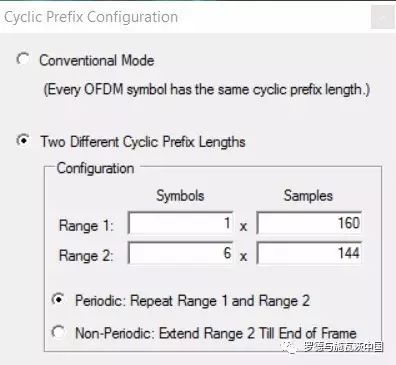Click the Samples column header
This screenshot has width=396, height=365.
coord(308,196)
